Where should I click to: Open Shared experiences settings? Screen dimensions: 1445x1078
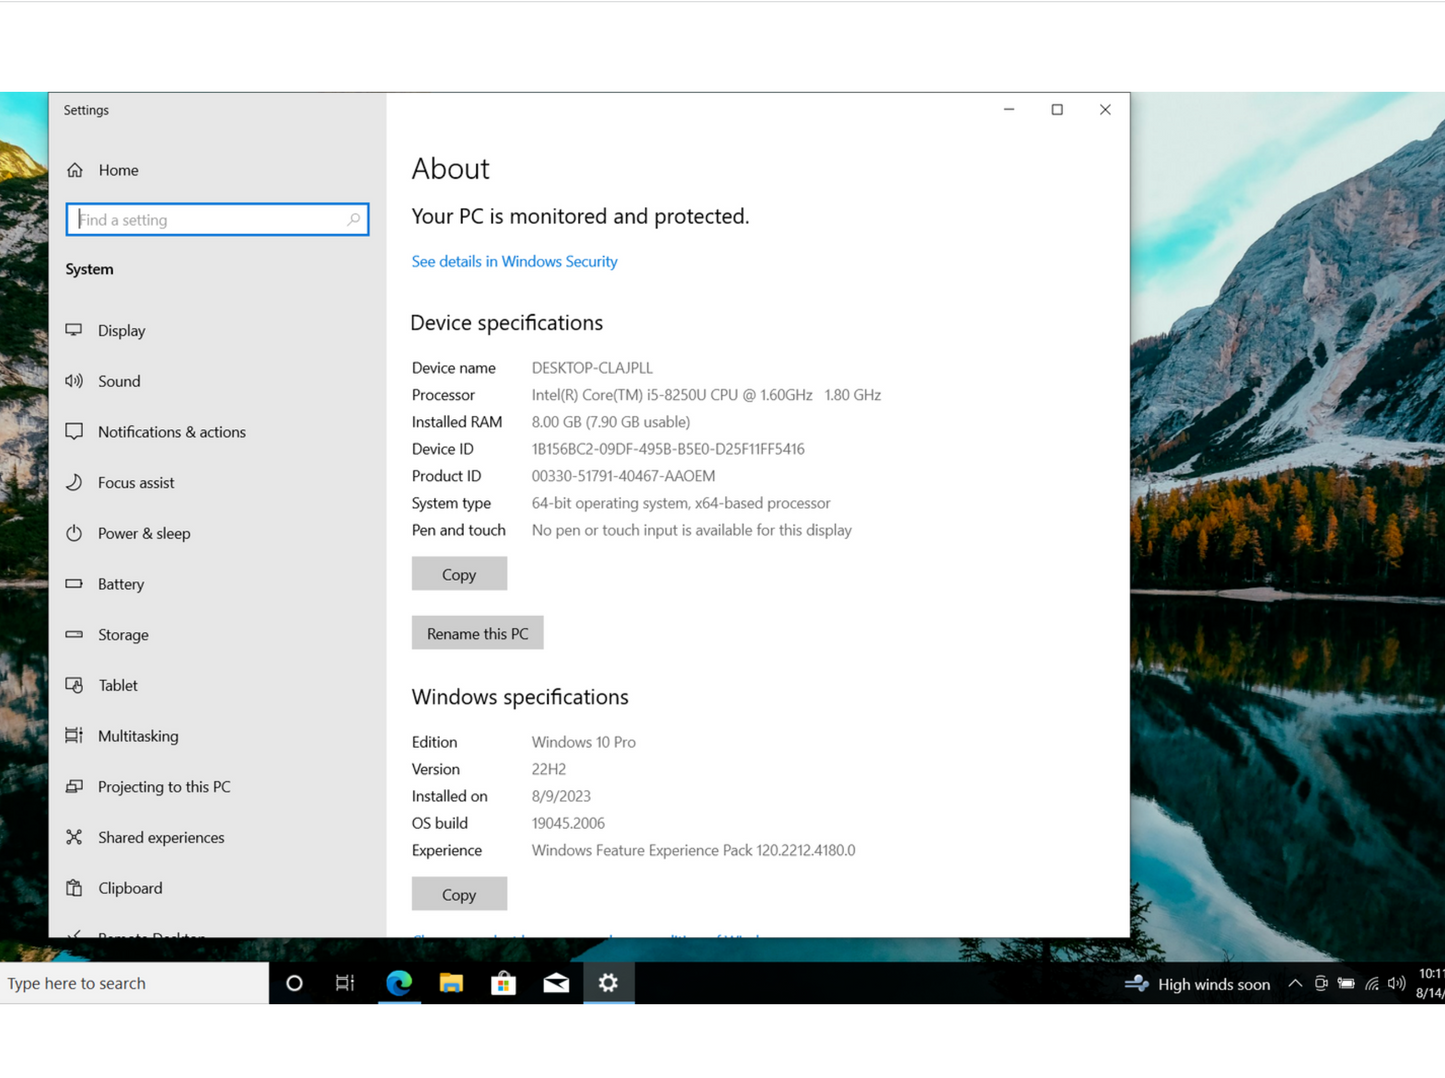160,837
